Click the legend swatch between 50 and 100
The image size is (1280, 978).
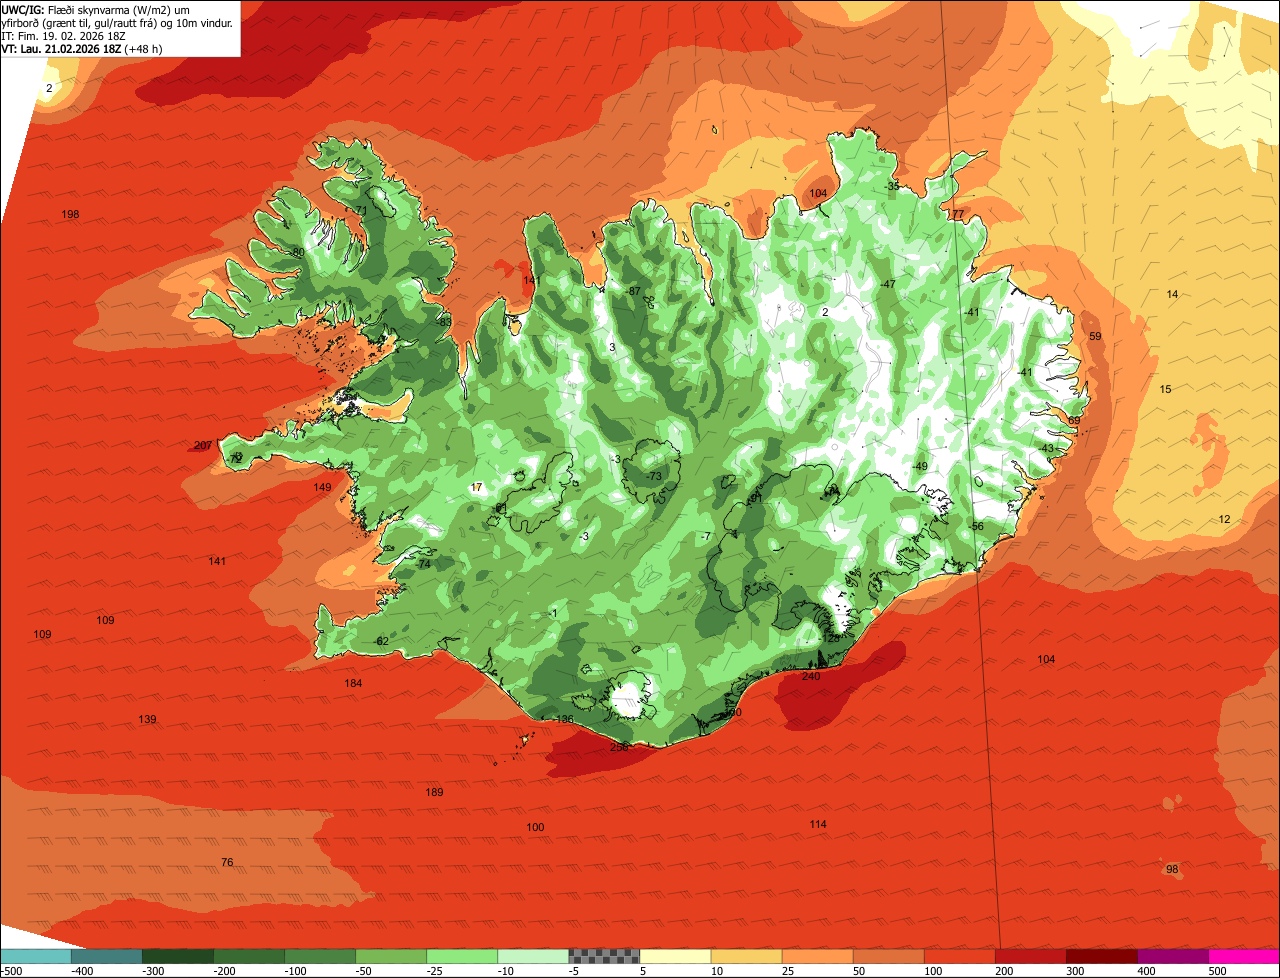tap(888, 955)
